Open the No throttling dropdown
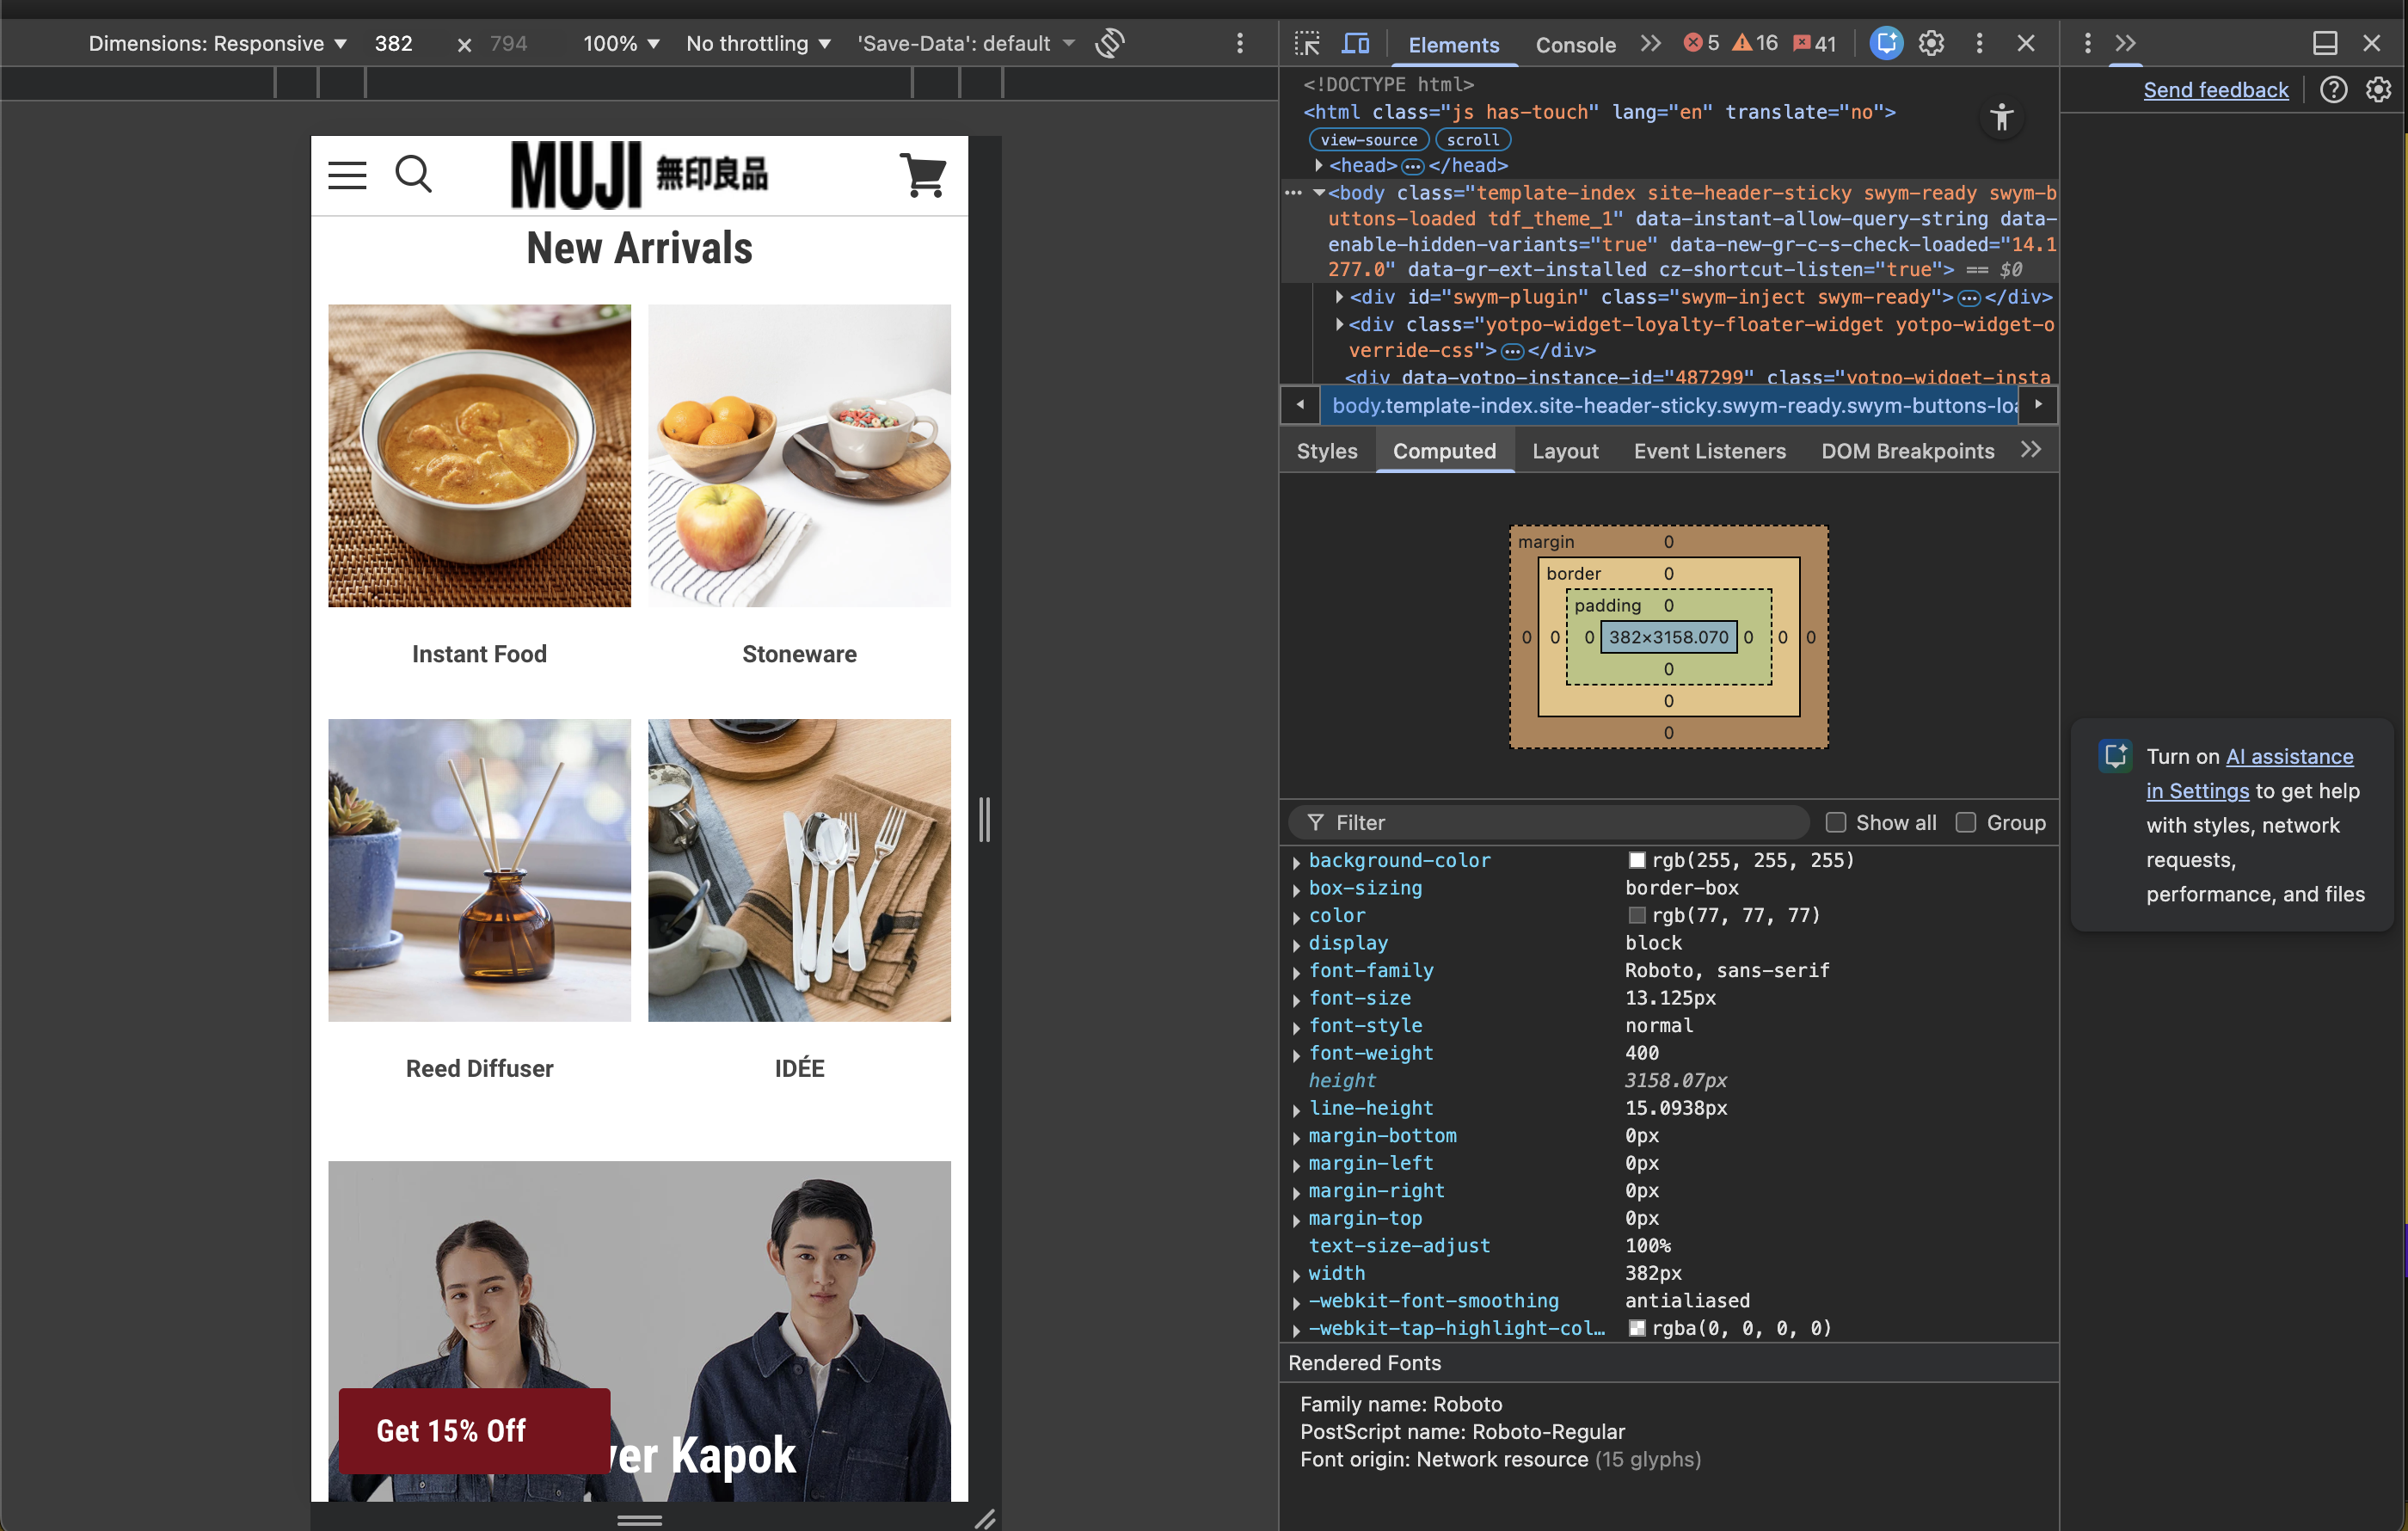 (758, 43)
